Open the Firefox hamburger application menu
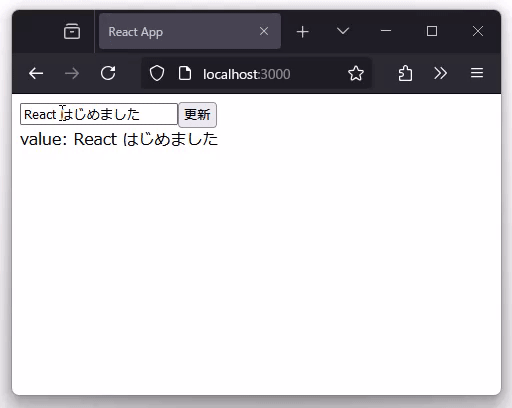Screen dimensions: 512x408 [x=477, y=73]
